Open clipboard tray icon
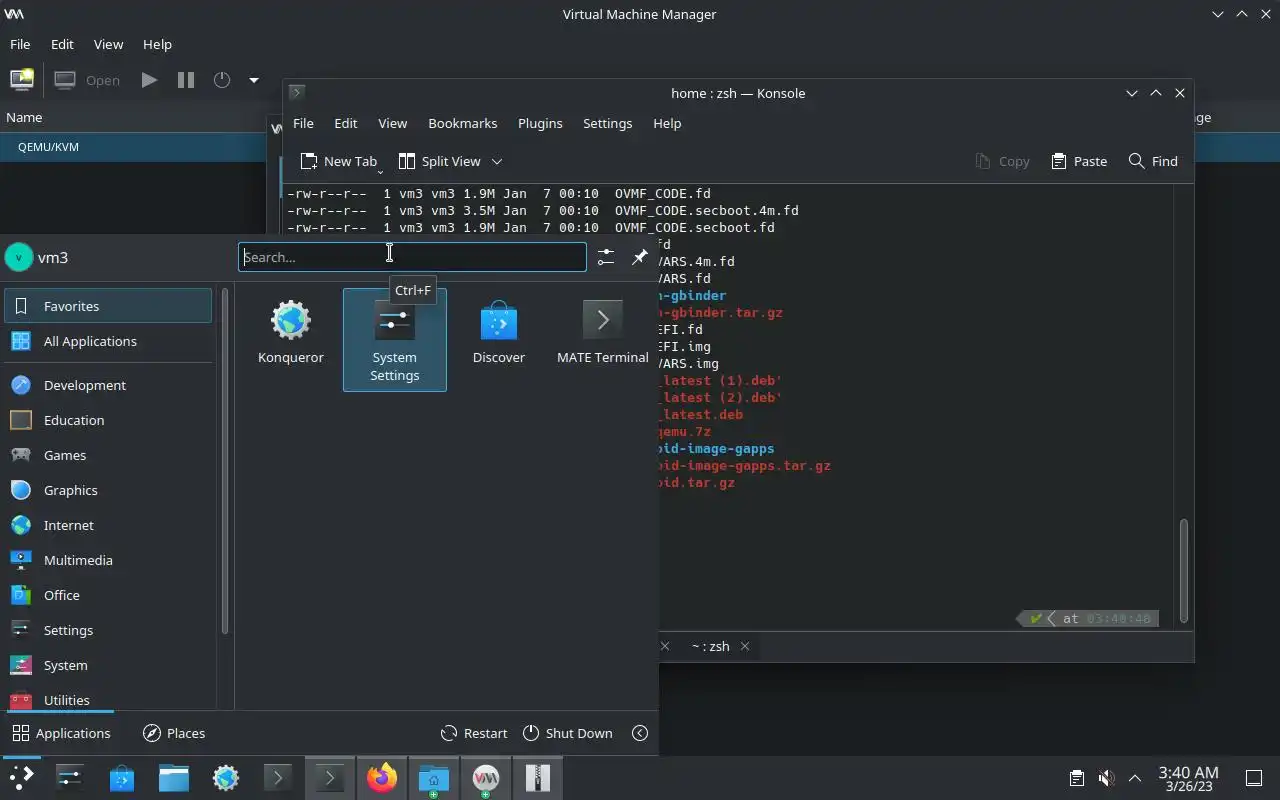 pos(1076,778)
